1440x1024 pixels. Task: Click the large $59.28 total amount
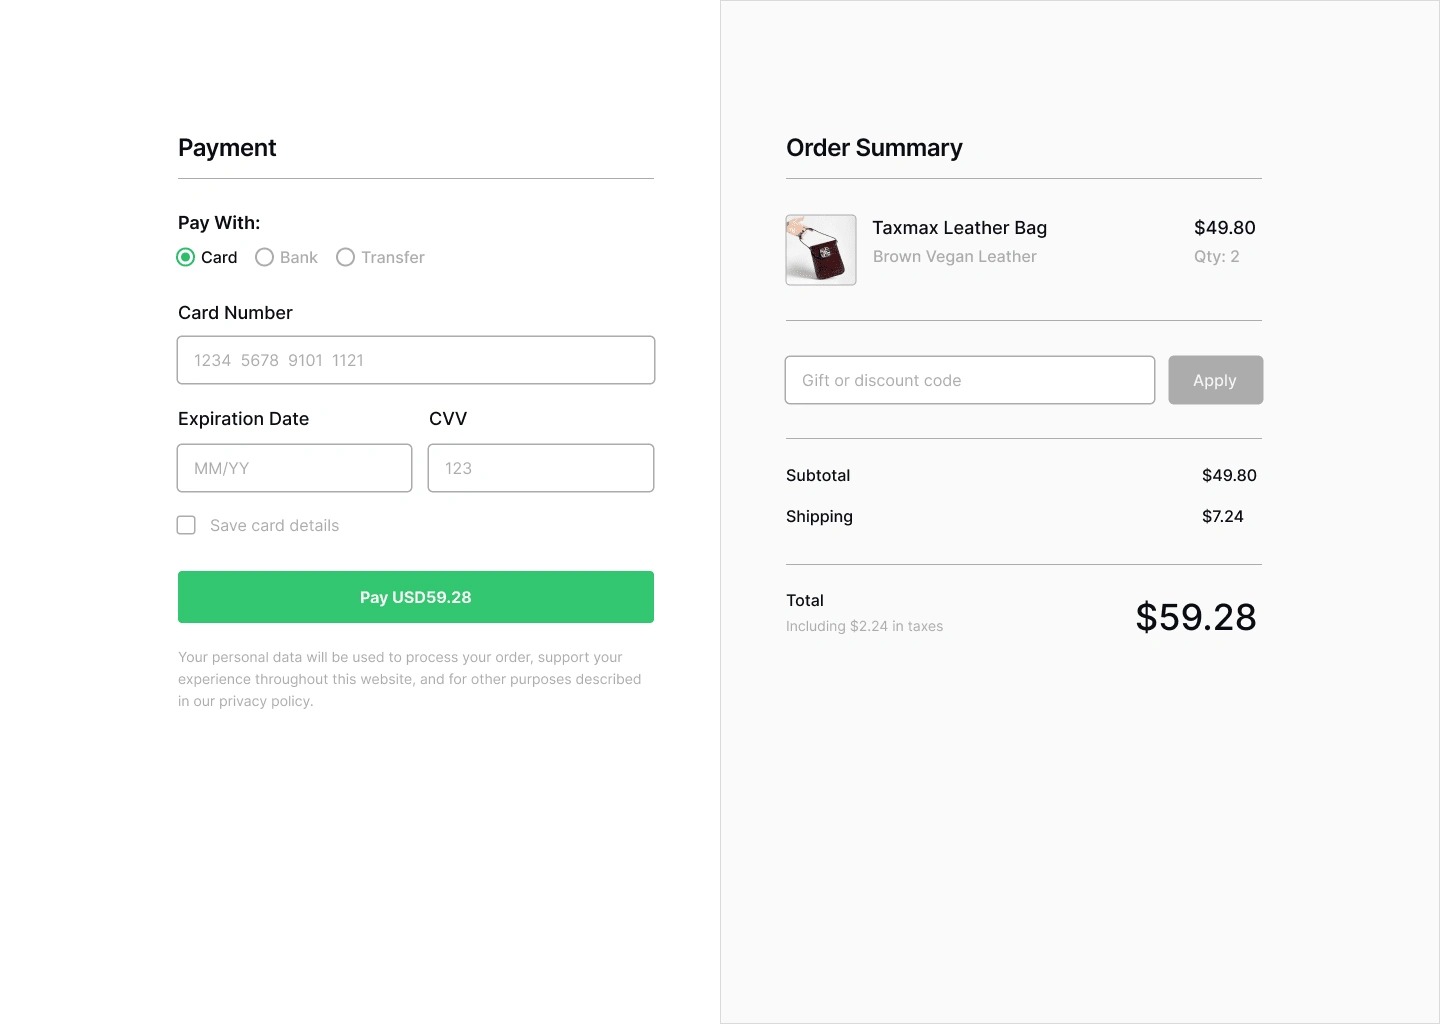1195,617
